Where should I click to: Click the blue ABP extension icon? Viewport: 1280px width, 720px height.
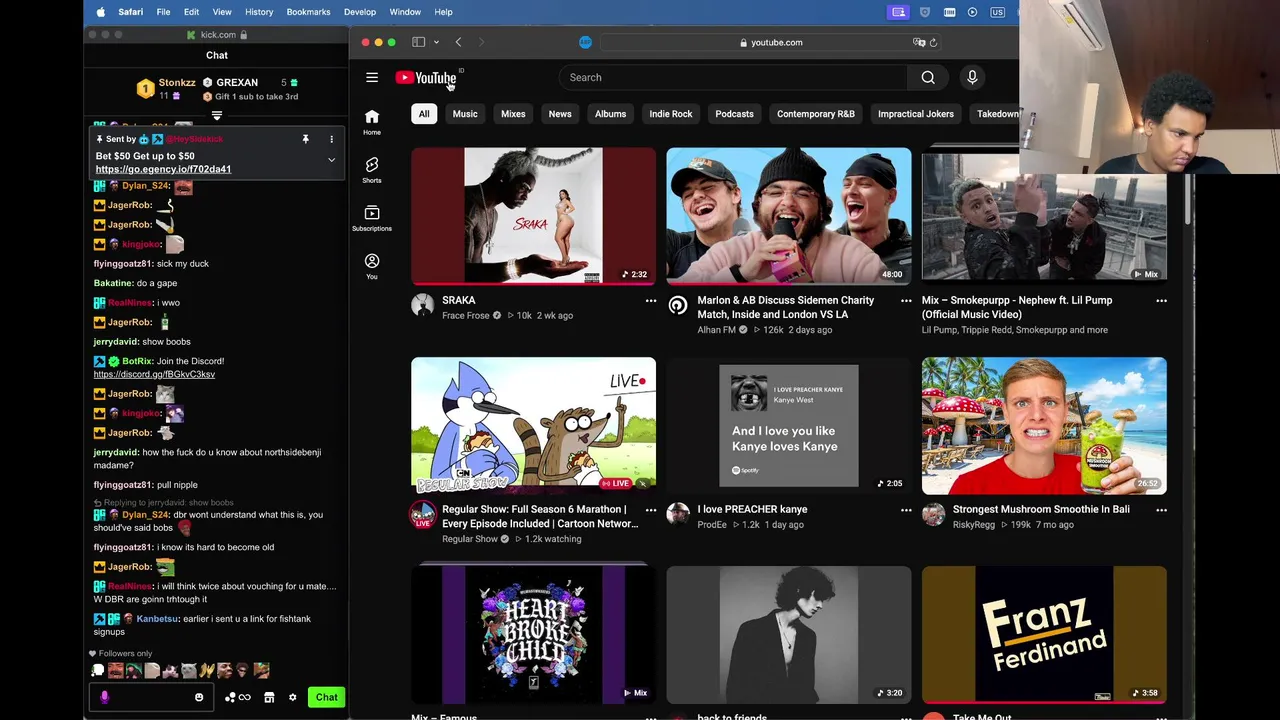(586, 42)
